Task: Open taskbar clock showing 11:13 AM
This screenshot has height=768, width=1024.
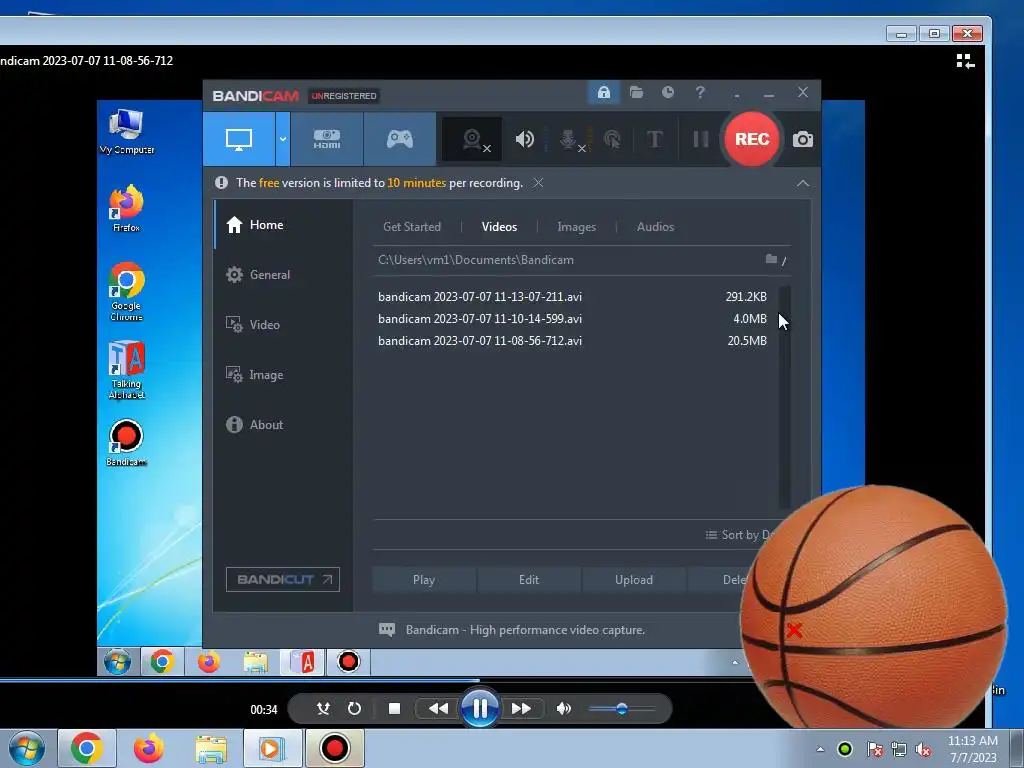Action: click(973, 749)
